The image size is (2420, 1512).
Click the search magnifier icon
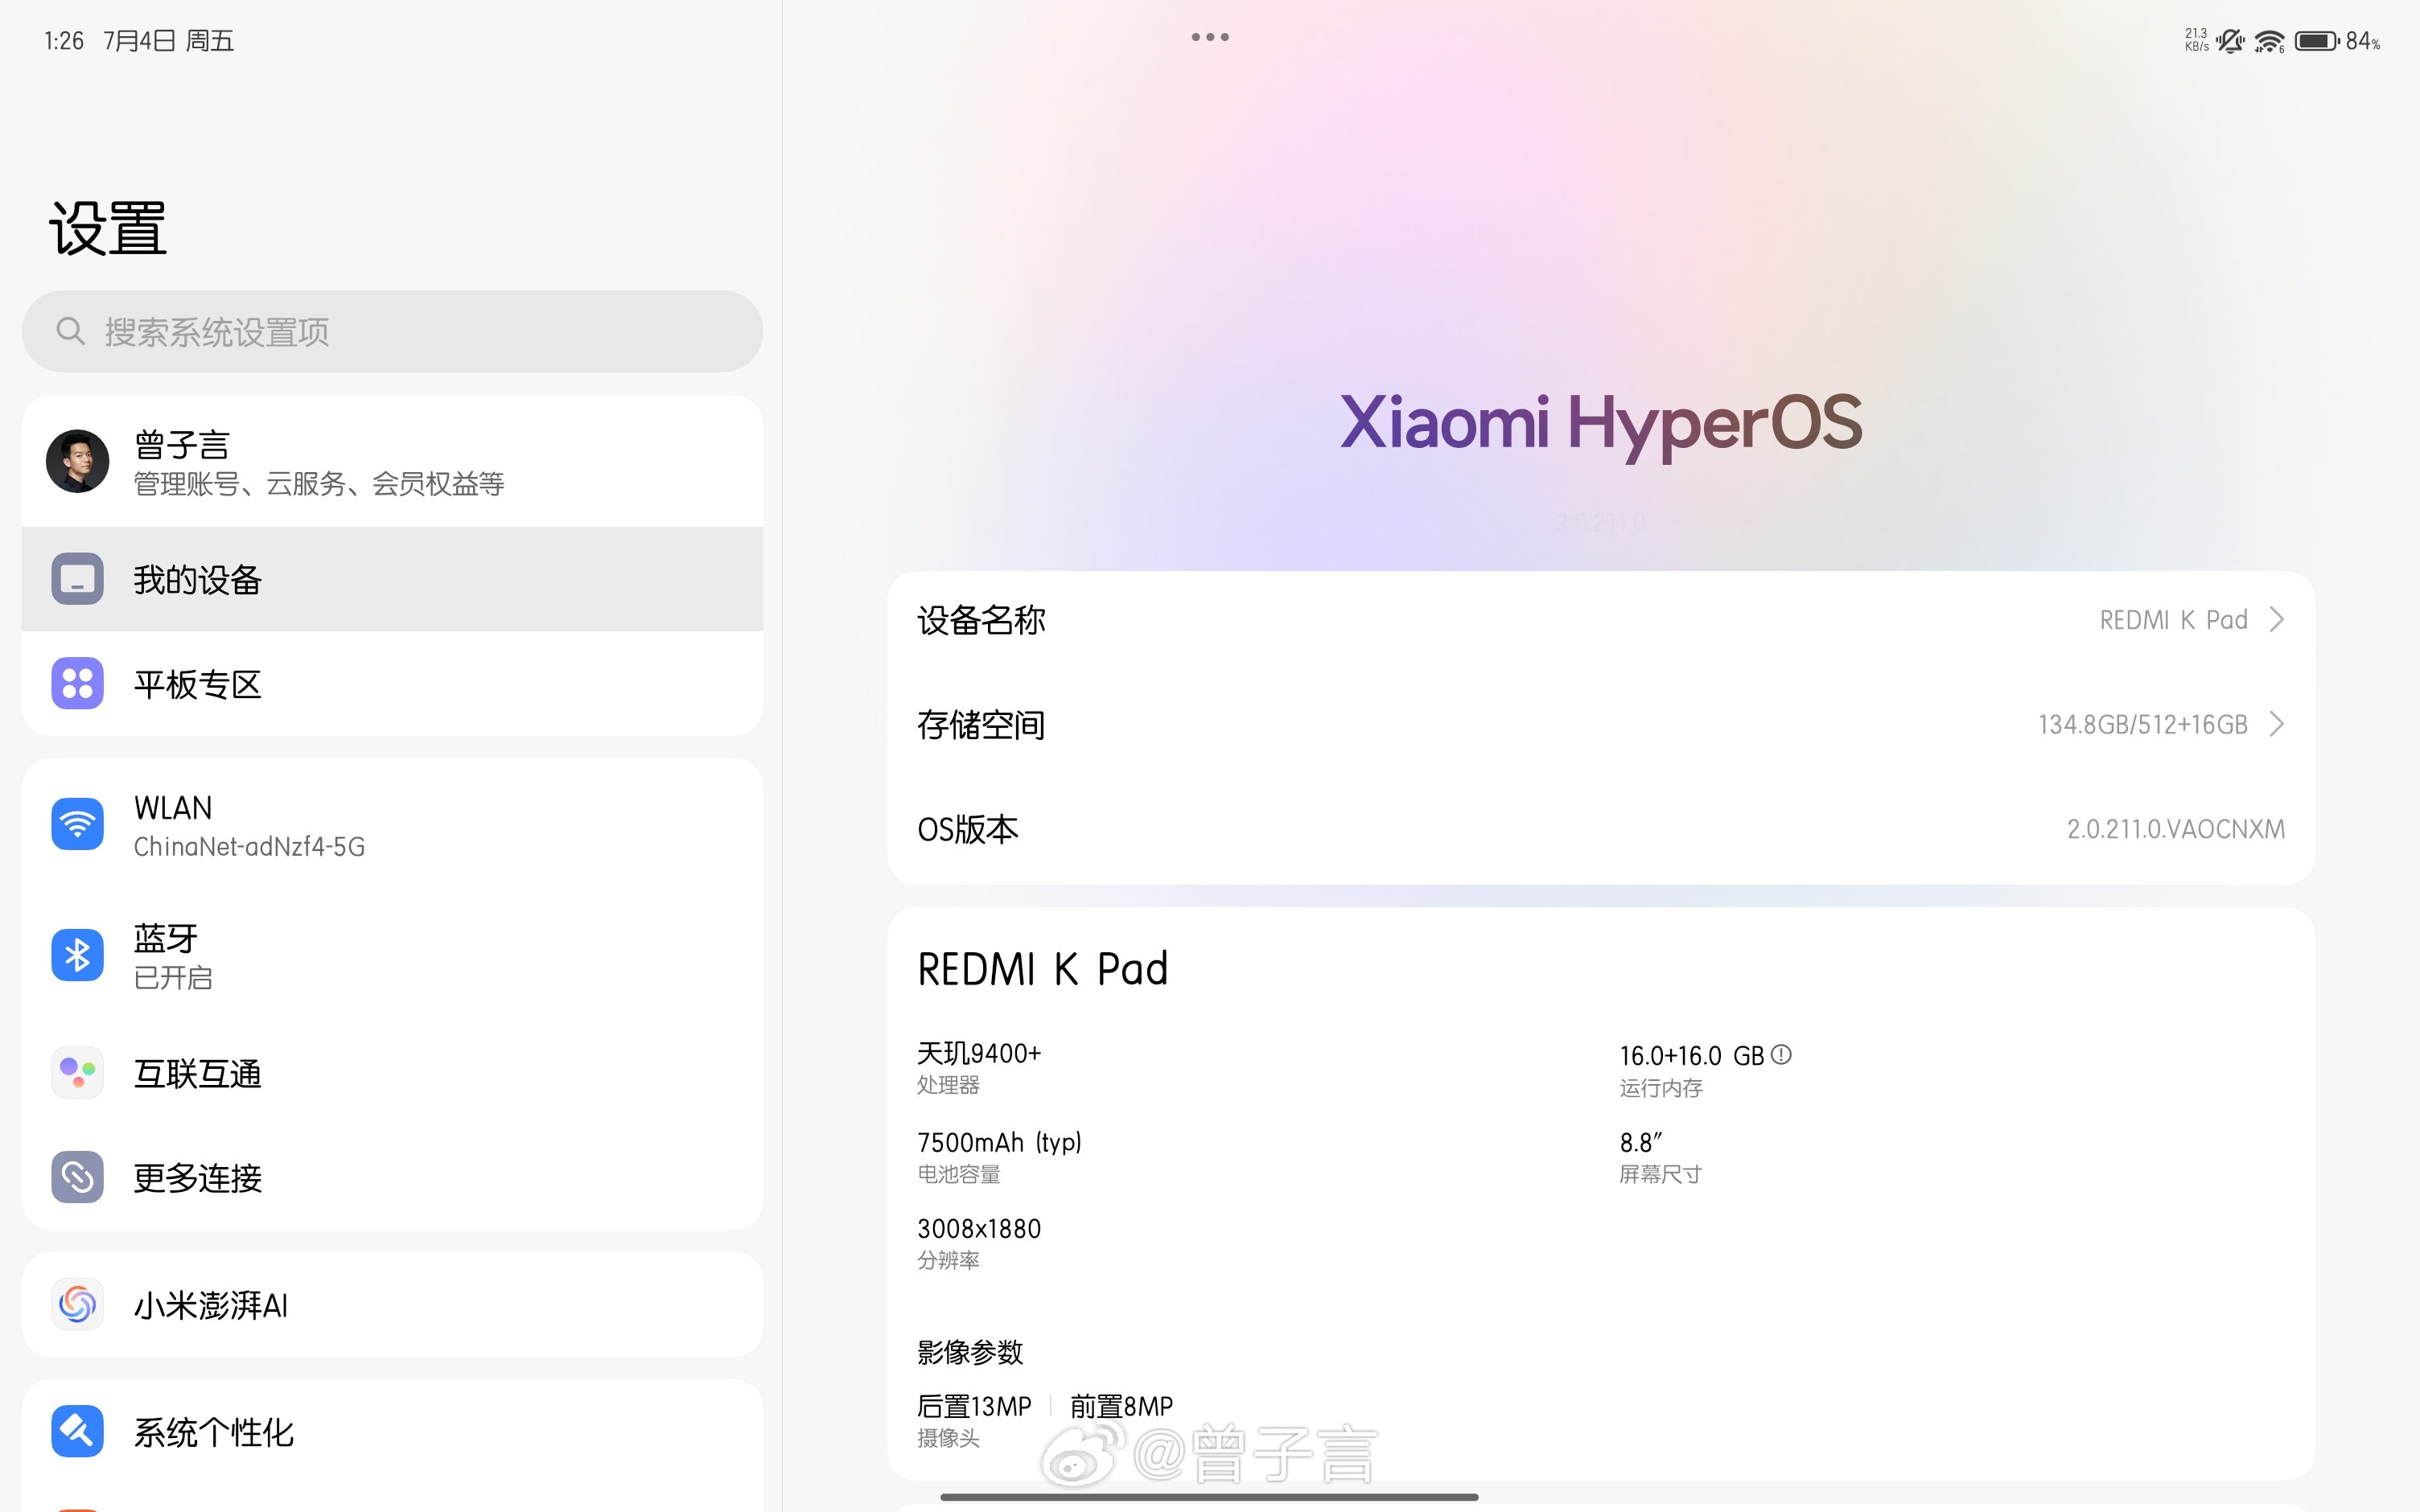70,331
